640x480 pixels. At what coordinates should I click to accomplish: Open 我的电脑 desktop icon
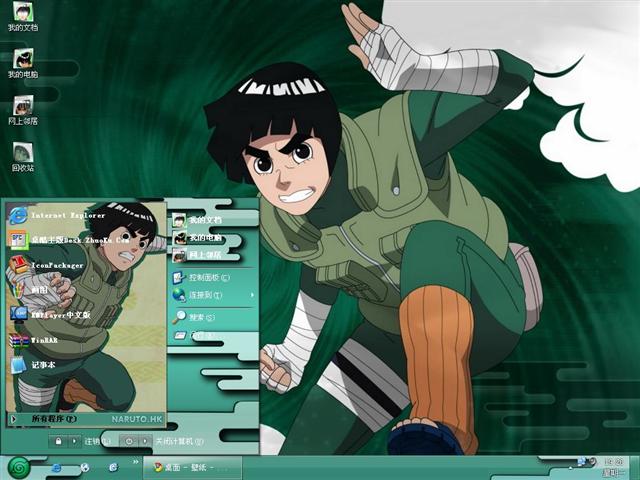23,63
